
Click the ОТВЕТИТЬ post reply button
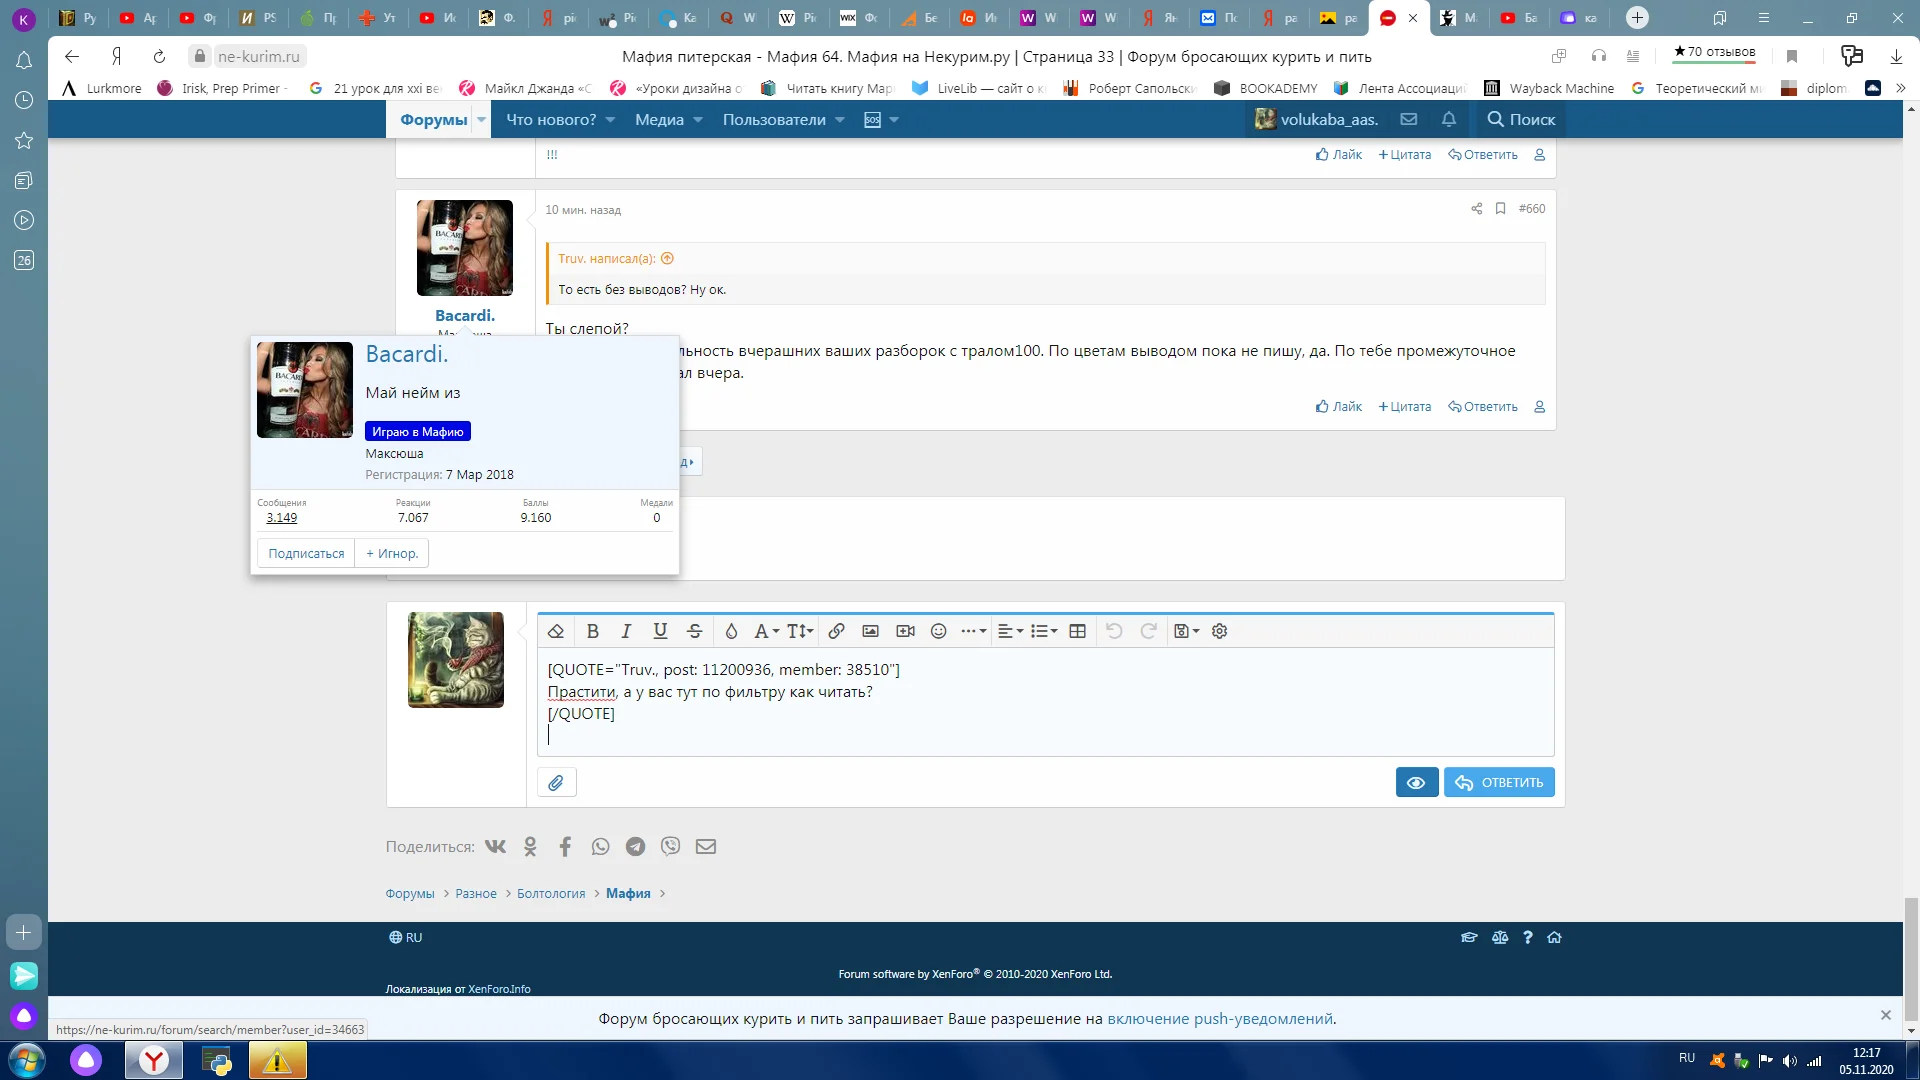[1499, 783]
